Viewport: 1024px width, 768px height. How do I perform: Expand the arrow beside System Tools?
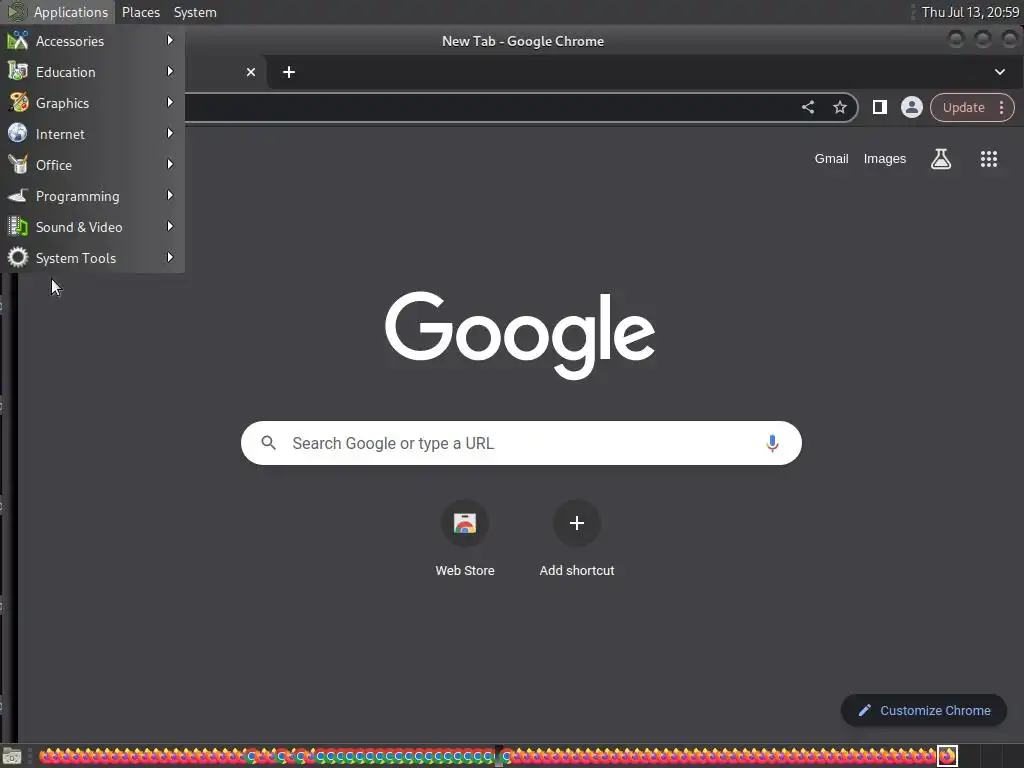pyautogui.click(x=170, y=257)
